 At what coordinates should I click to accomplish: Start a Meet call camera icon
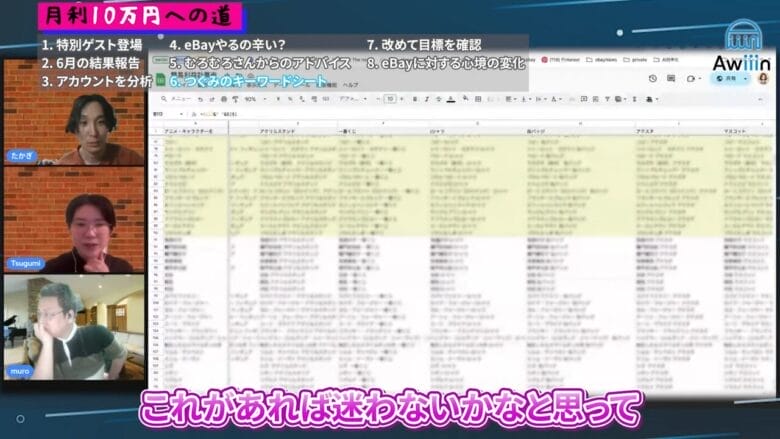pos(690,79)
